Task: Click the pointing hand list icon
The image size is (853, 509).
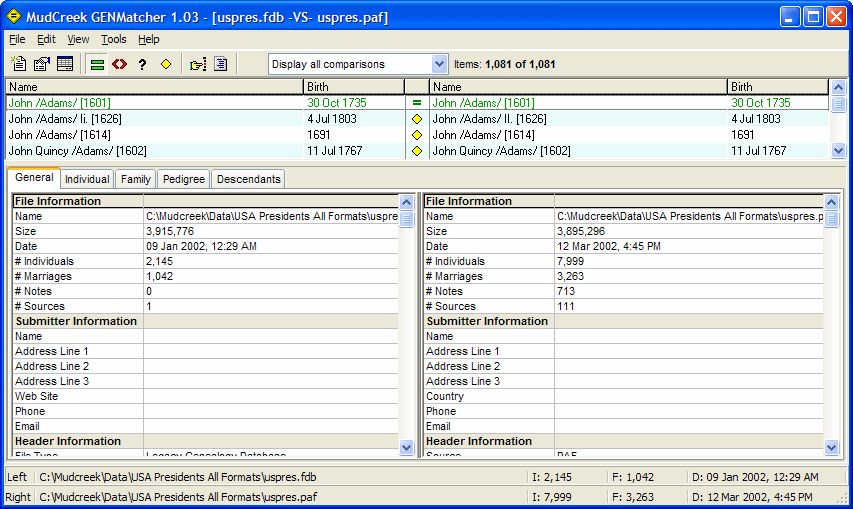Action: point(198,64)
